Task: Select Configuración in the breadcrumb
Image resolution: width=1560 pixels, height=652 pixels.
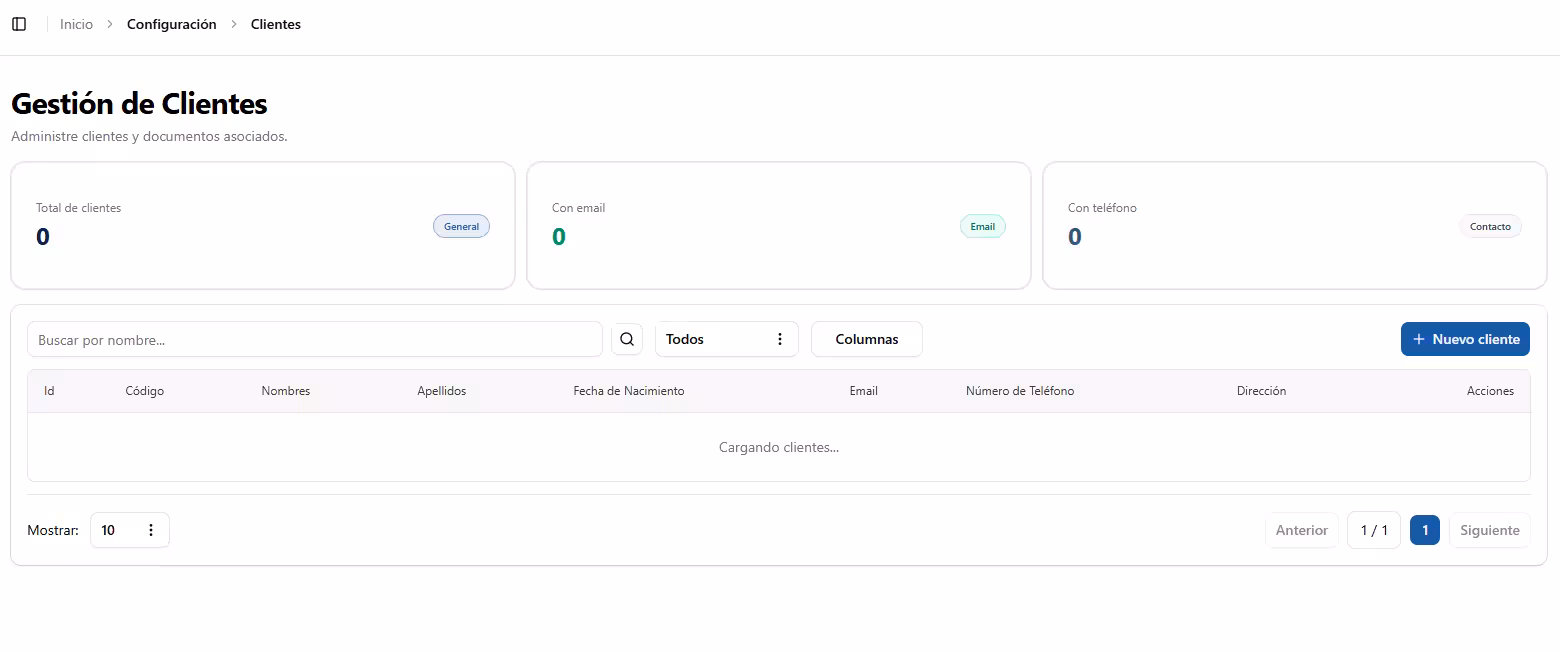Action: point(171,24)
